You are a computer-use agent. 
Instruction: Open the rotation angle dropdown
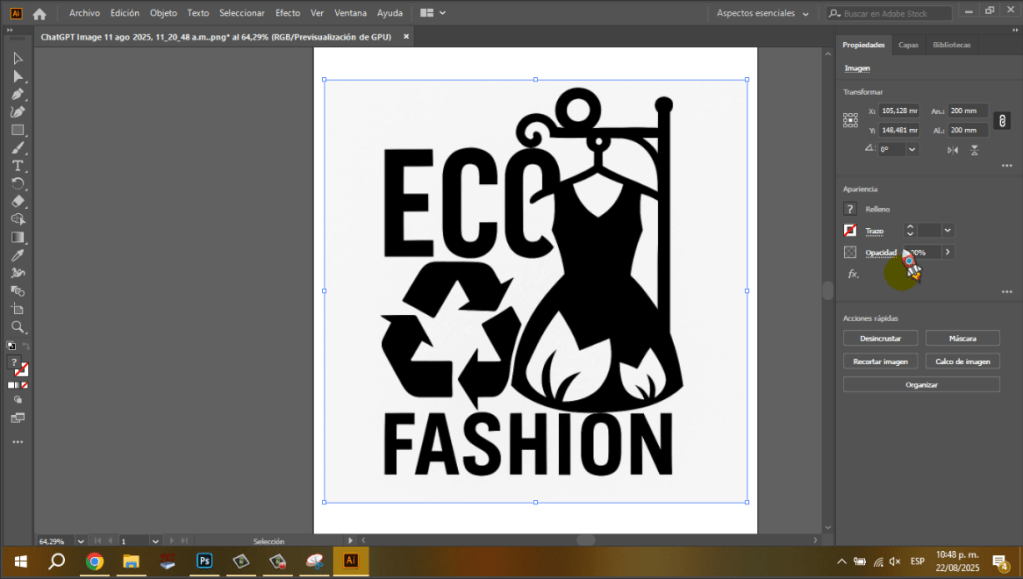(912, 149)
